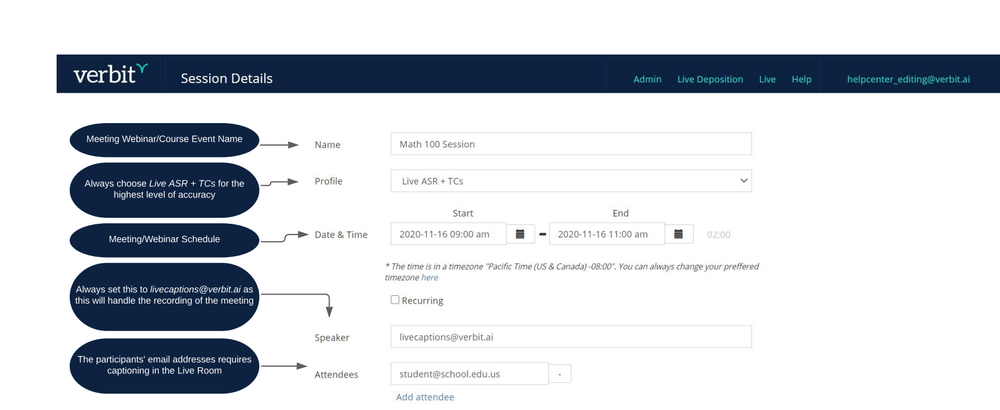Click the '02:00' duration value
The width and height of the screenshot is (1000, 410).
coord(719,235)
